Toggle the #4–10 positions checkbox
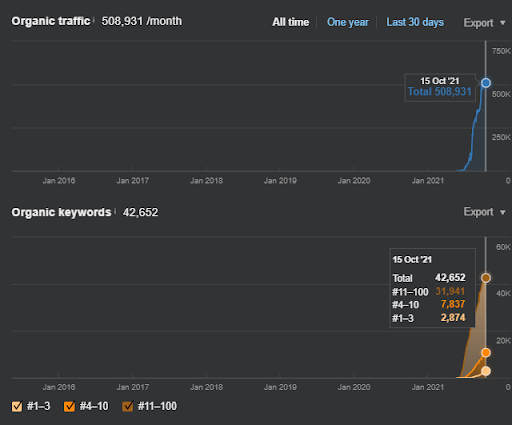Viewport: 512px width, 425px height. pos(69,406)
